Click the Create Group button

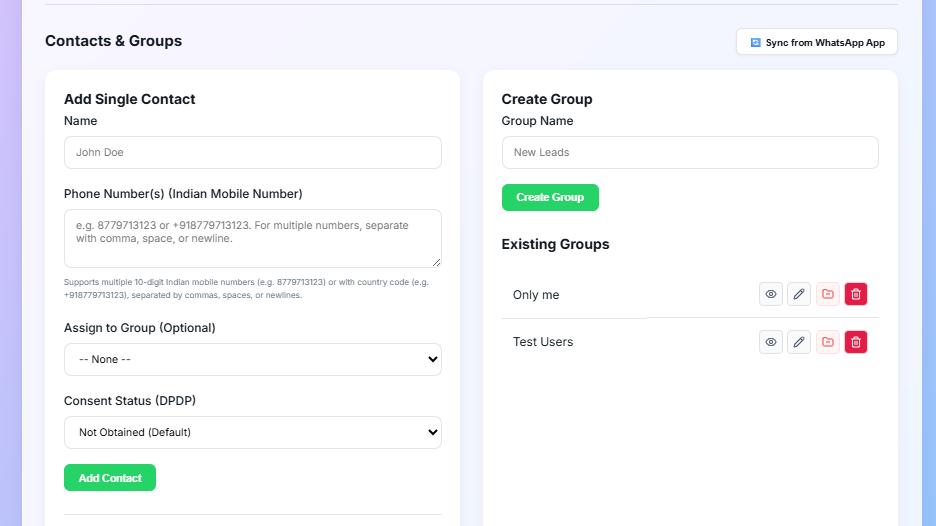point(550,197)
